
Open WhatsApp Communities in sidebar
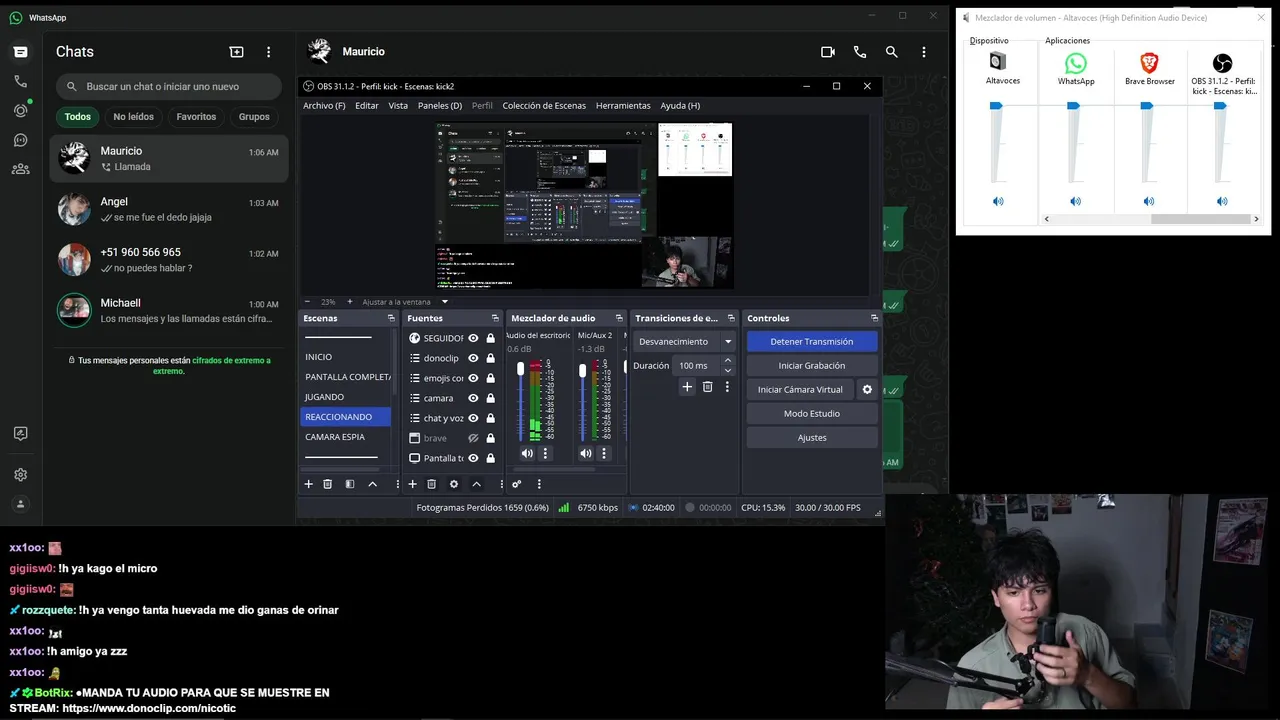coord(20,169)
